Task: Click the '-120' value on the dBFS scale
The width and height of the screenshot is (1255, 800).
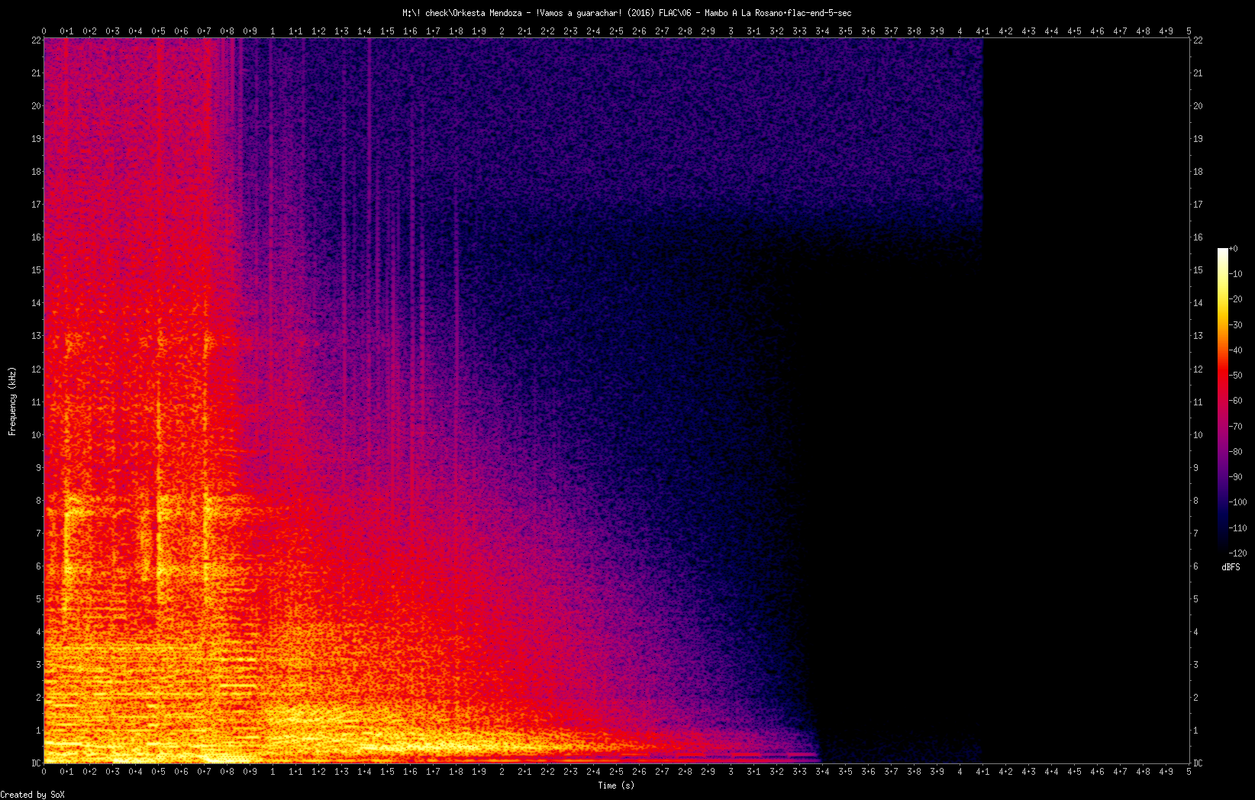Action: pos(1238,553)
